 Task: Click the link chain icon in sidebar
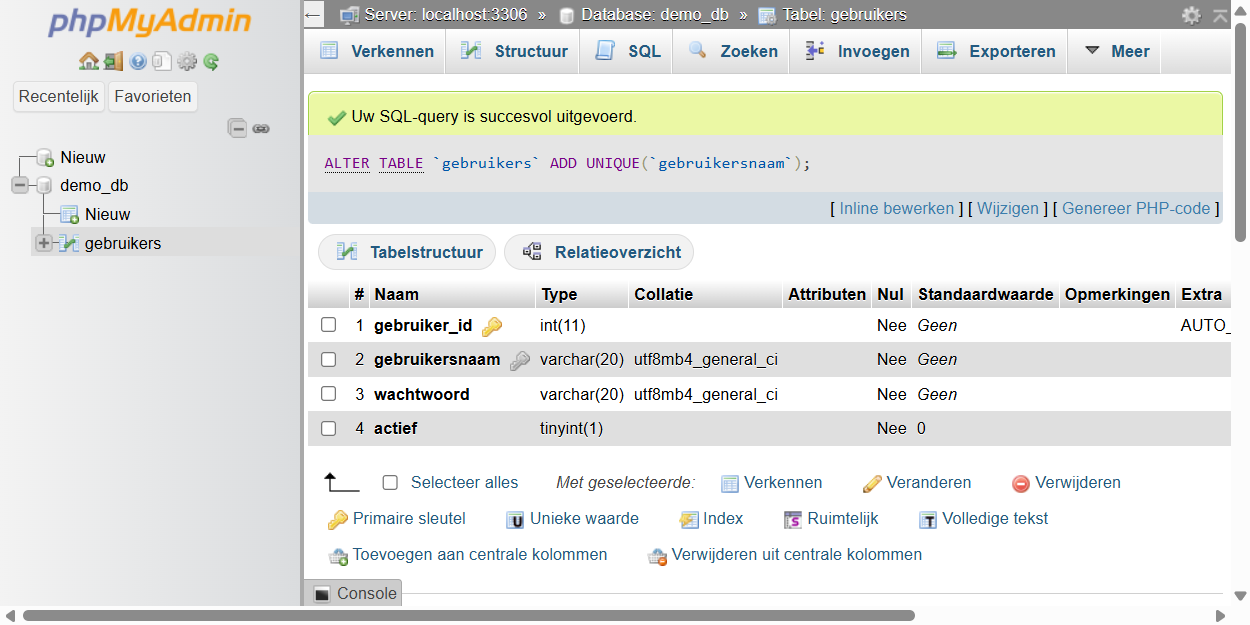(x=261, y=128)
